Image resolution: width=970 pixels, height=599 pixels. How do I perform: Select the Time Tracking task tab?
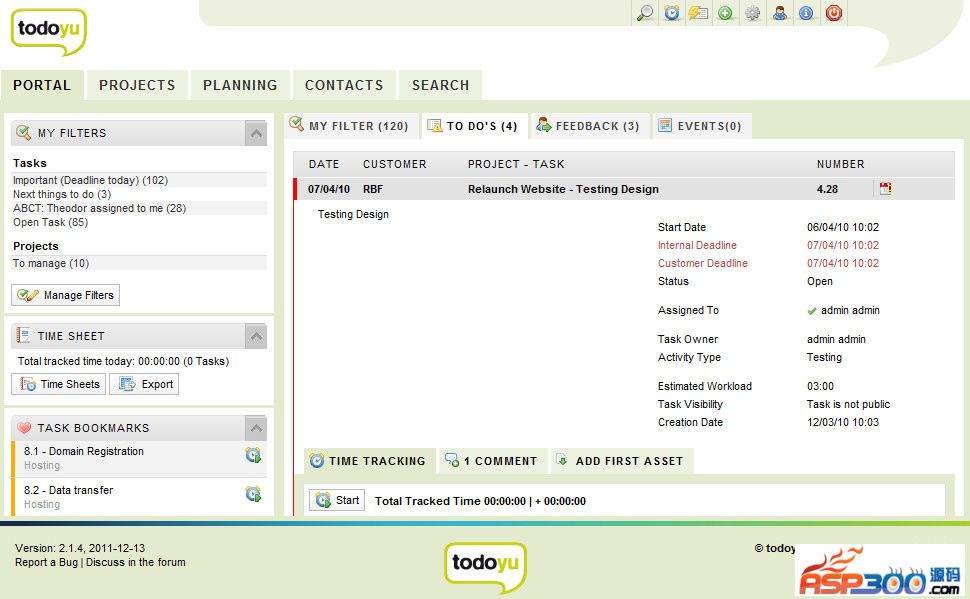pyautogui.click(x=369, y=461)
